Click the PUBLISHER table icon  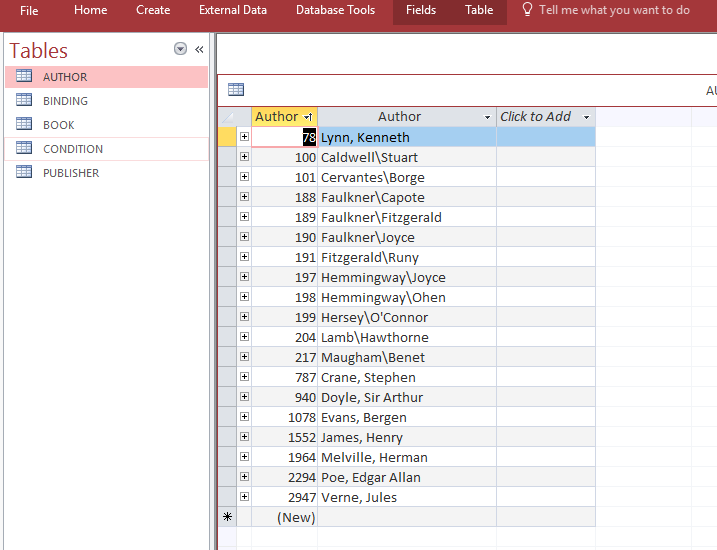click(24, 173)
